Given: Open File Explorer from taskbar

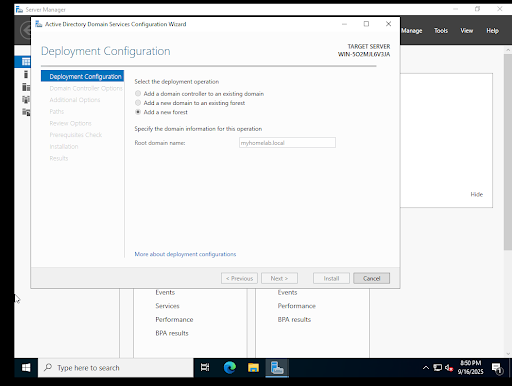Looking at the screenshot, I should (x=253, y=368).
